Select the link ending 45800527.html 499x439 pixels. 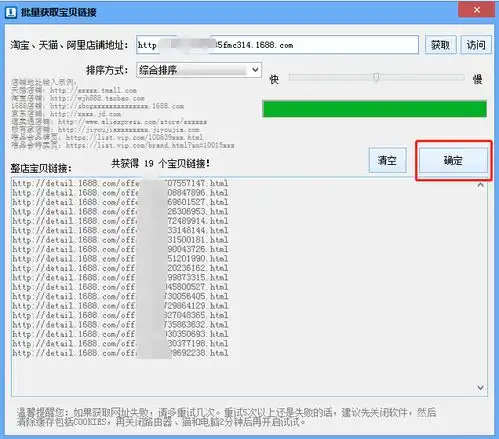pyautogui.click(x=120, y=287)
